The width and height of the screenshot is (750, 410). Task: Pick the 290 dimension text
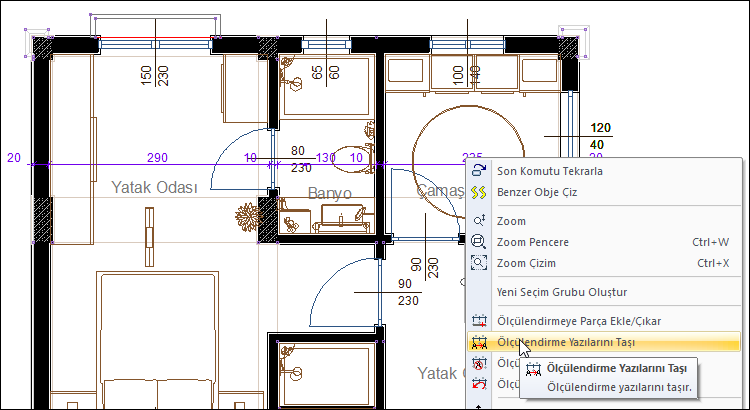tap(157, 157)
